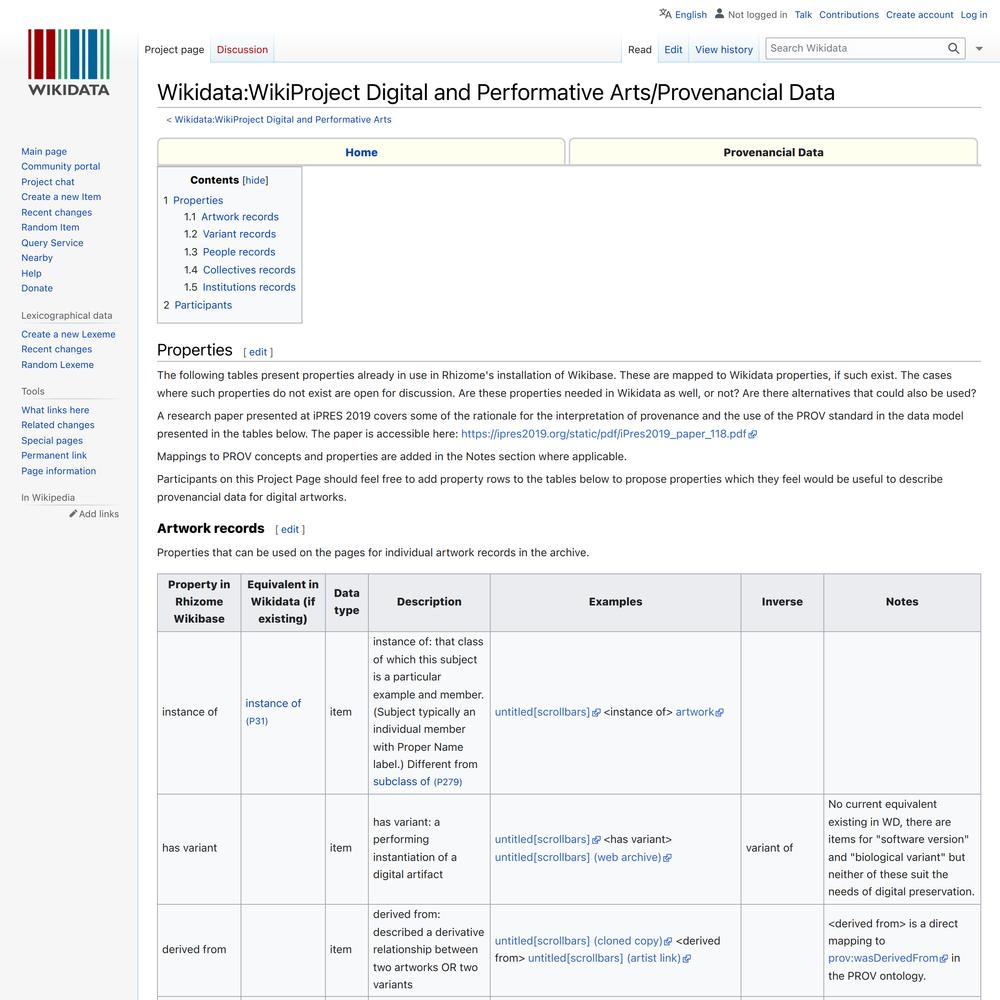
Task: Click the "derived from" property cell
Action: 199,950
